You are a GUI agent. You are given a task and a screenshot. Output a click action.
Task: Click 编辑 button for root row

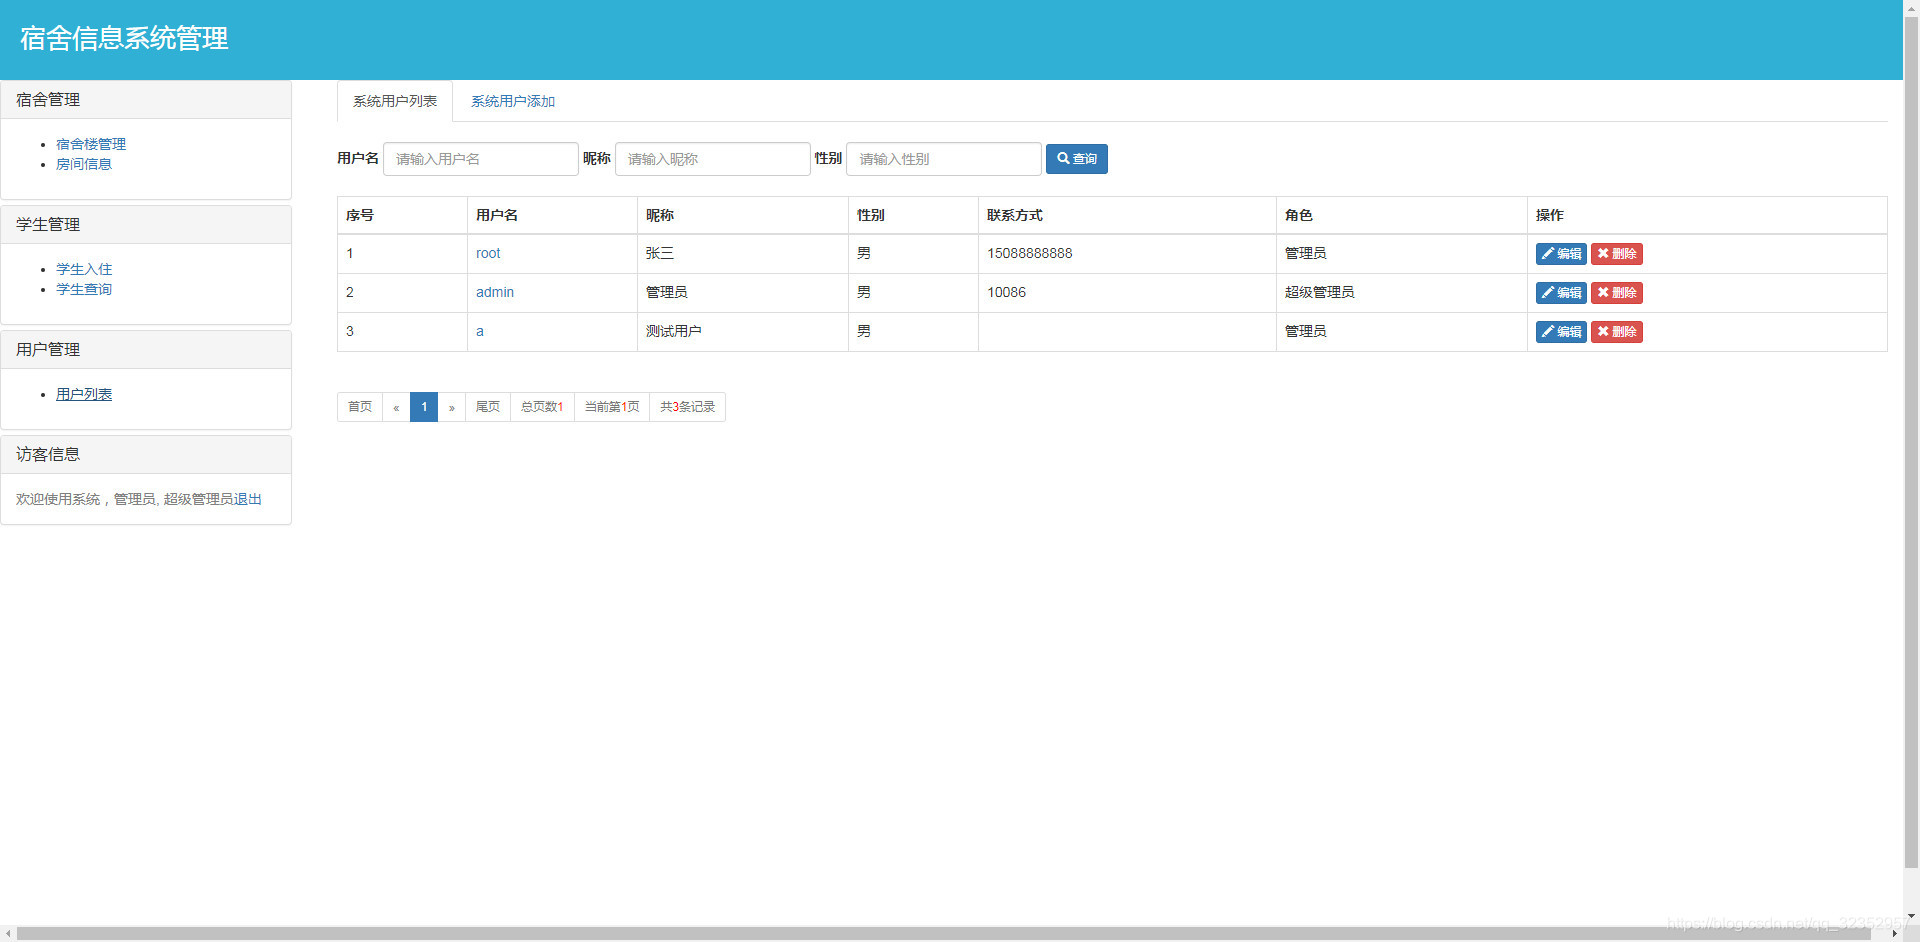click(x=1561, y=254)
